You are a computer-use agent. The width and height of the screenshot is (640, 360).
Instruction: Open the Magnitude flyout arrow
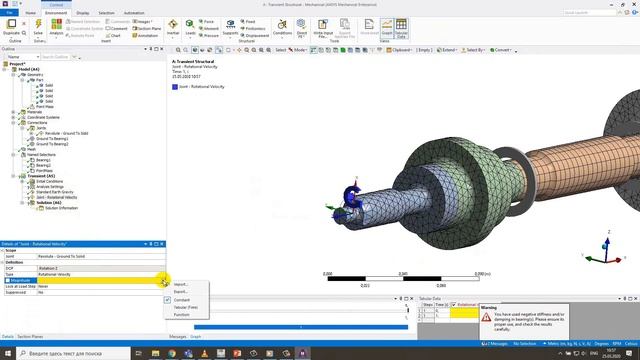tap(163, 280)
